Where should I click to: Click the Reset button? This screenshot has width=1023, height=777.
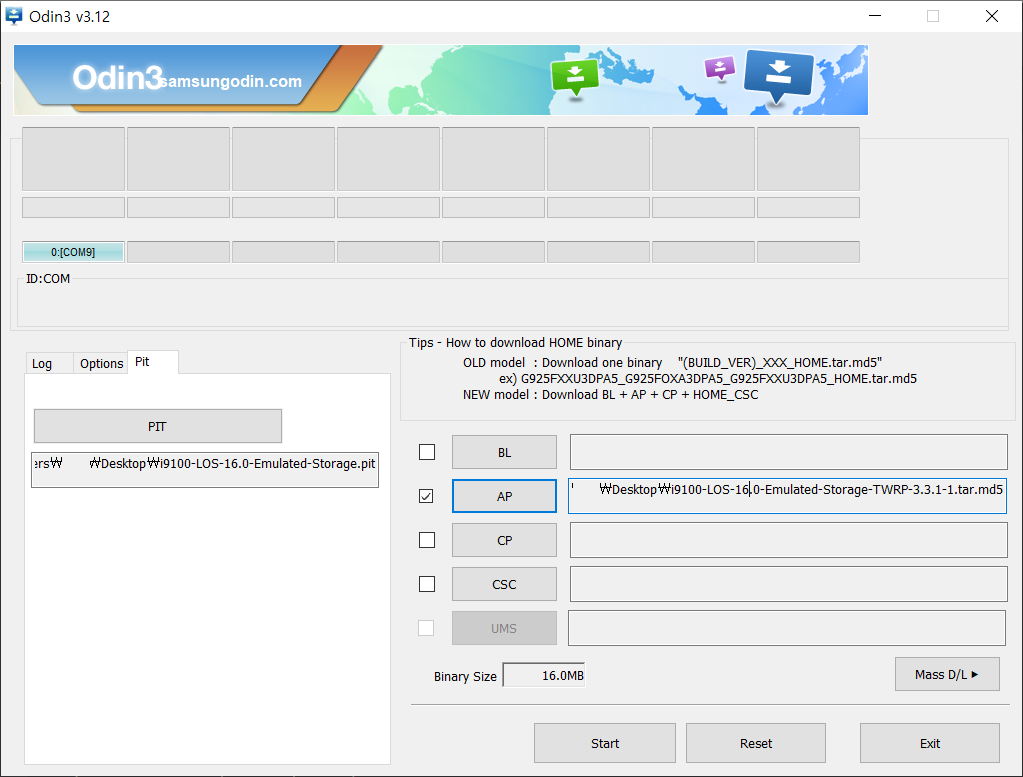[756, 743]
